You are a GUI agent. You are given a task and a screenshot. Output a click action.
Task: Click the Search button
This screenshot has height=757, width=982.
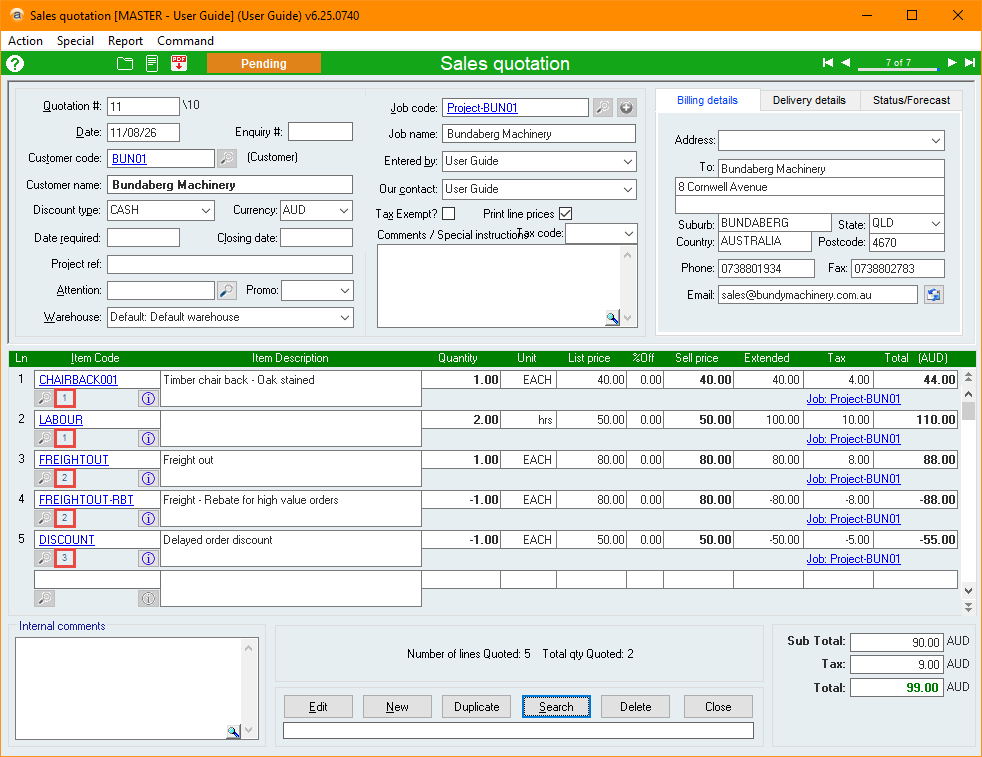click(x=556, y=707)
